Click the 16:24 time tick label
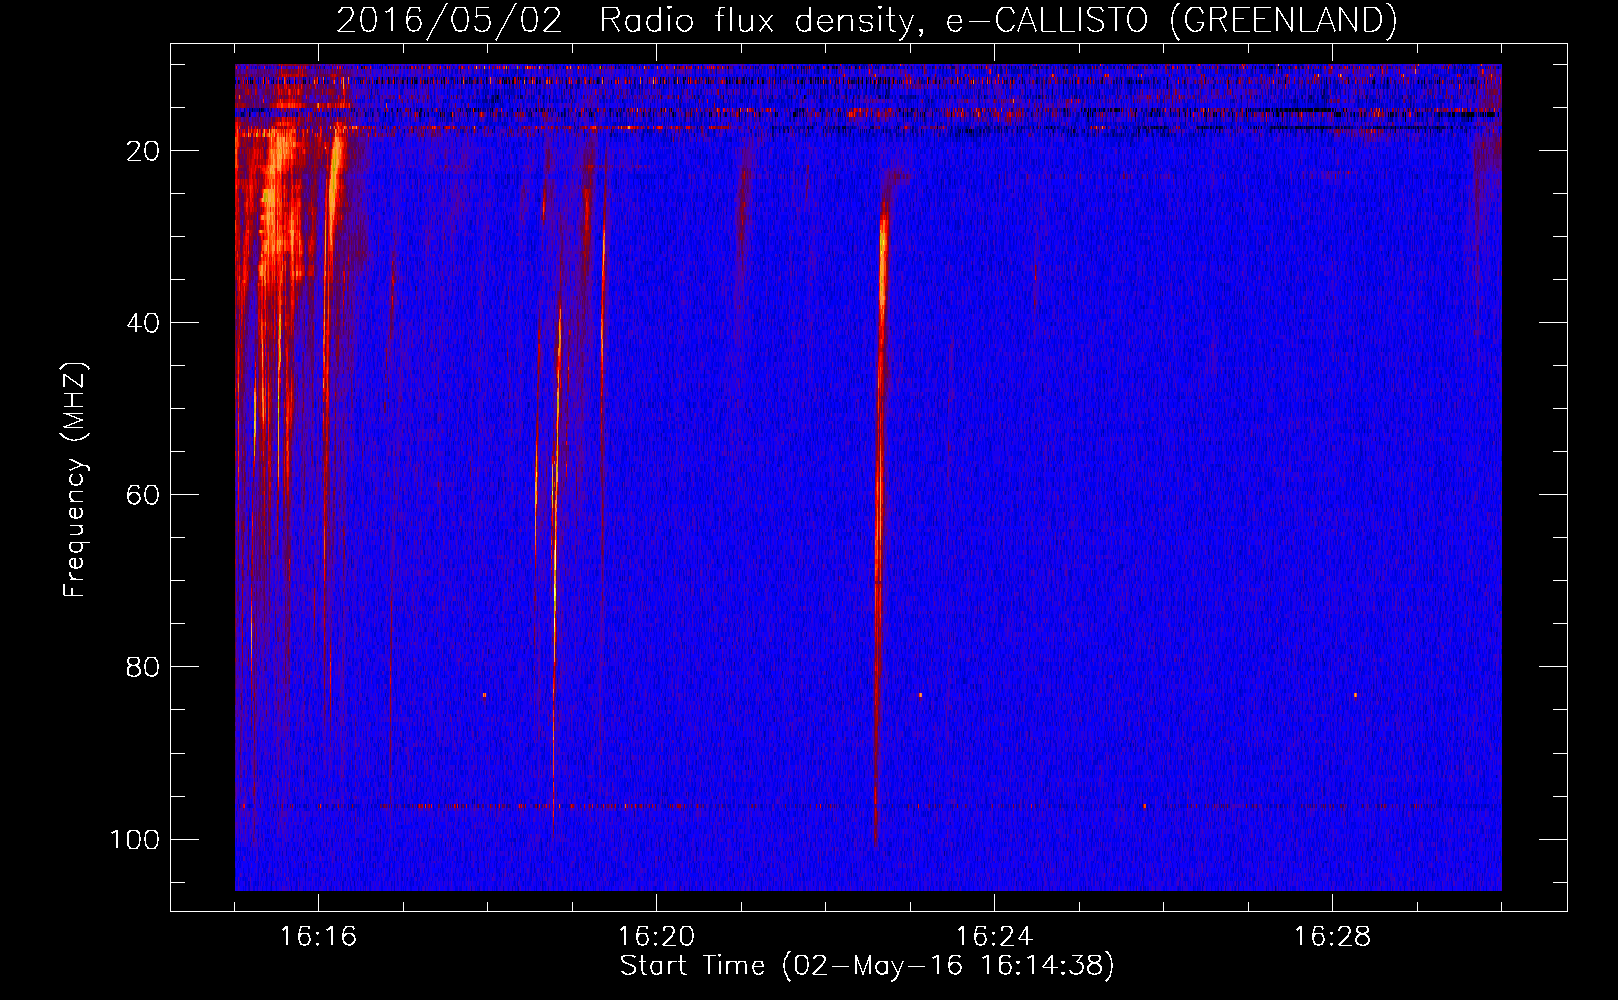 tap(994, 937)
